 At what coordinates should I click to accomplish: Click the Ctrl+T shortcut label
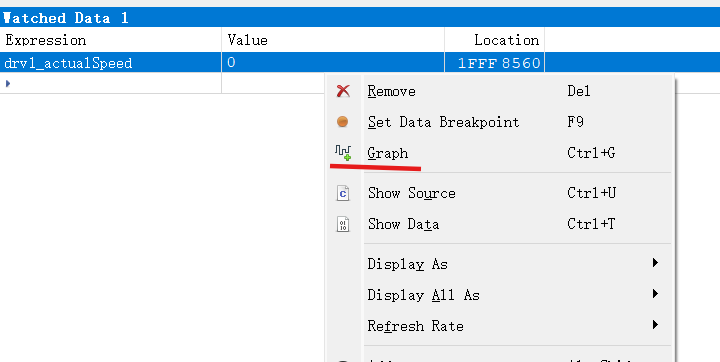coord(591,224)
